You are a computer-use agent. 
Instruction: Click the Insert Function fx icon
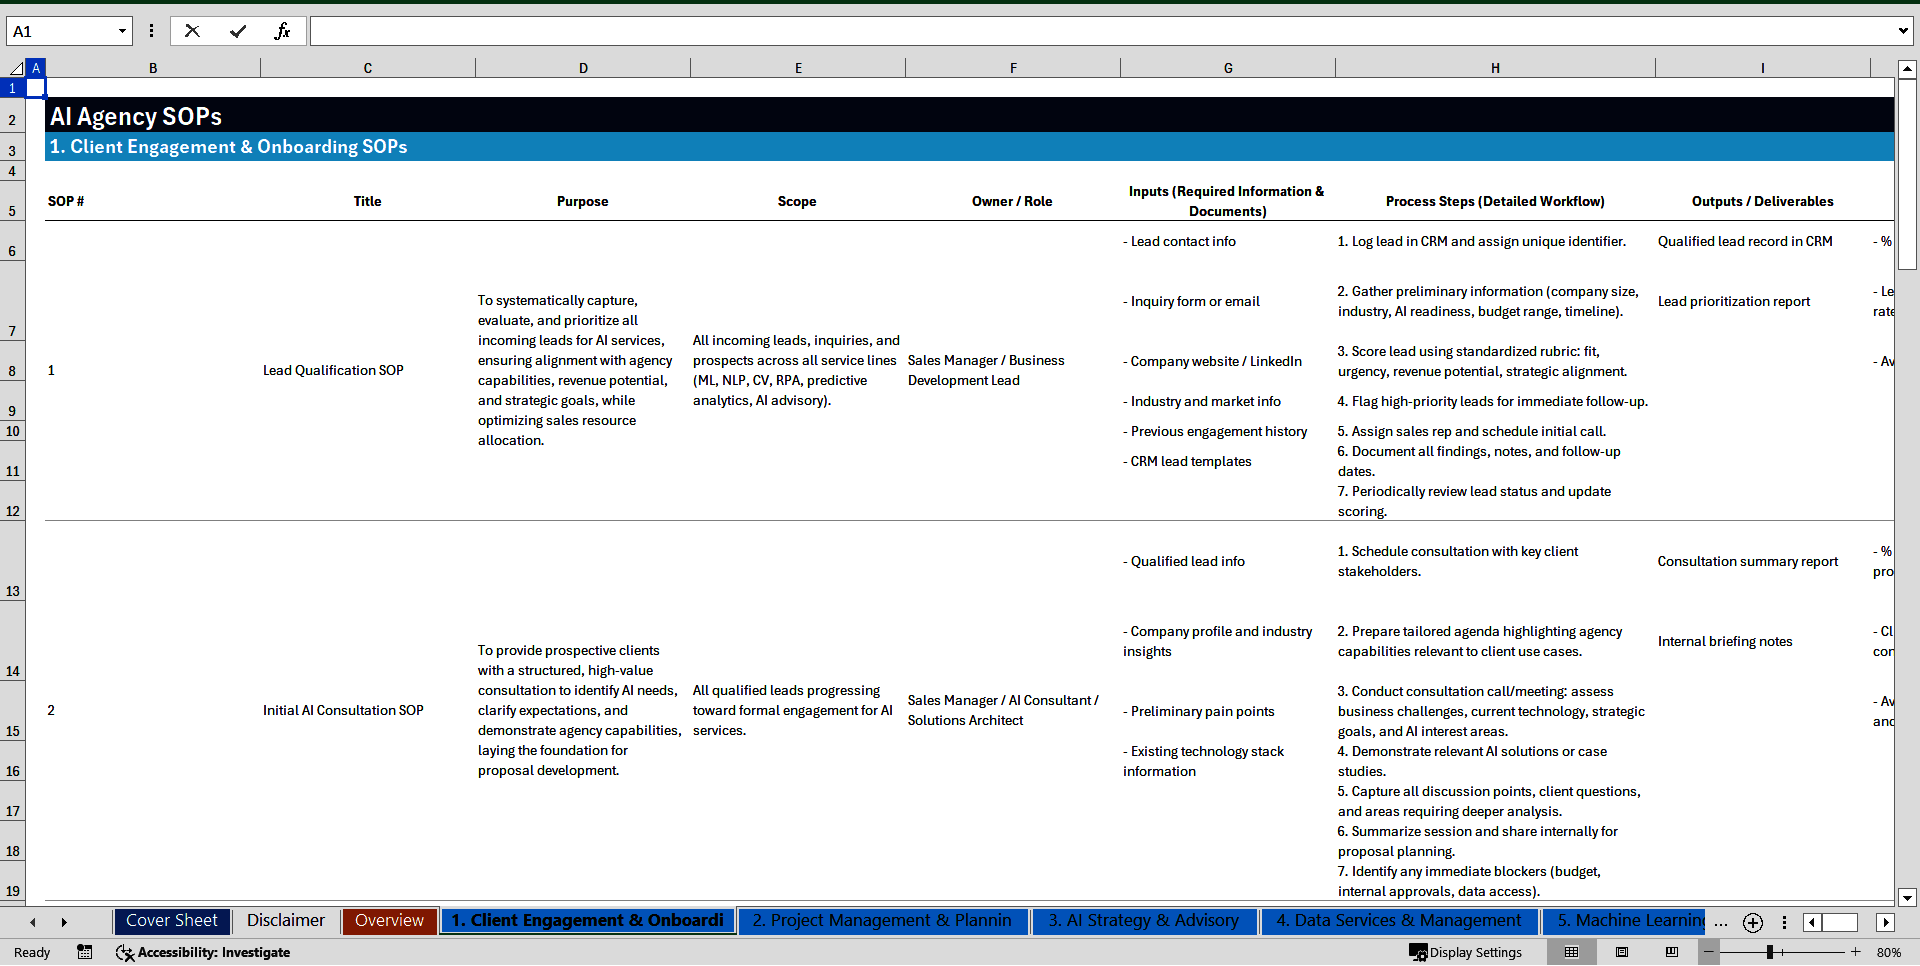tap(284, 30)
